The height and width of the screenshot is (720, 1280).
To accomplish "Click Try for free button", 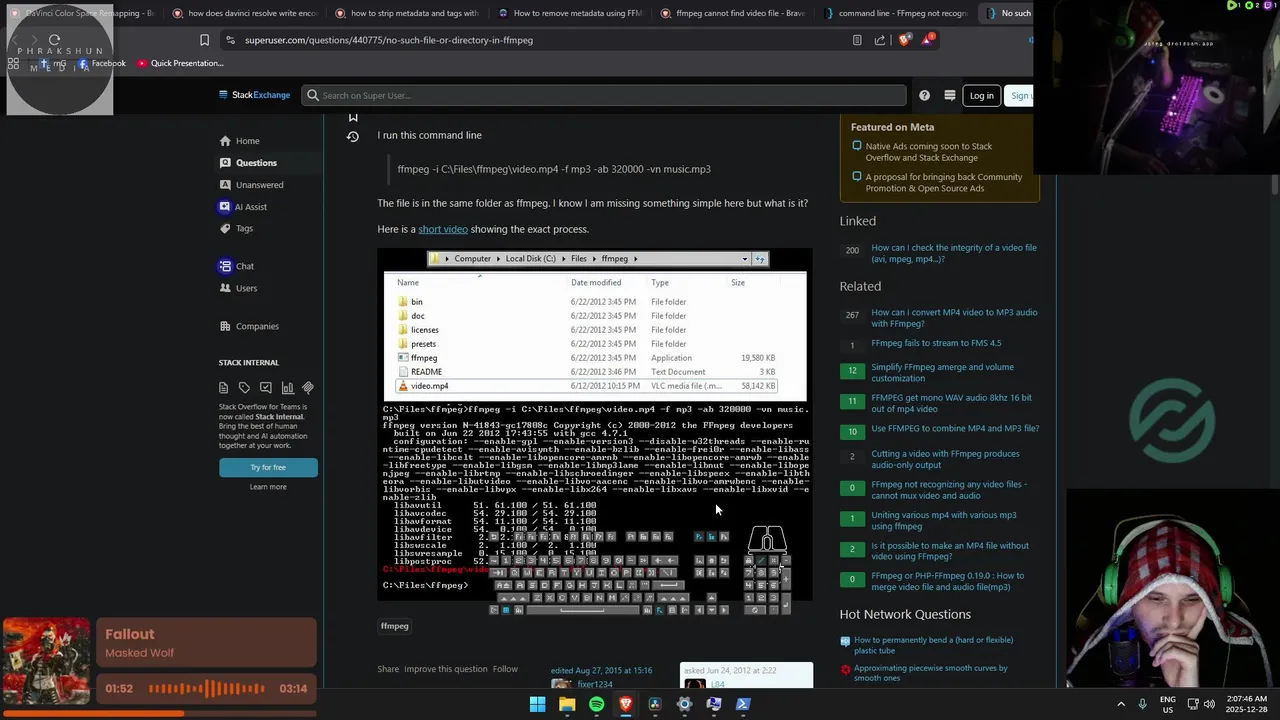I will (268, 467).
